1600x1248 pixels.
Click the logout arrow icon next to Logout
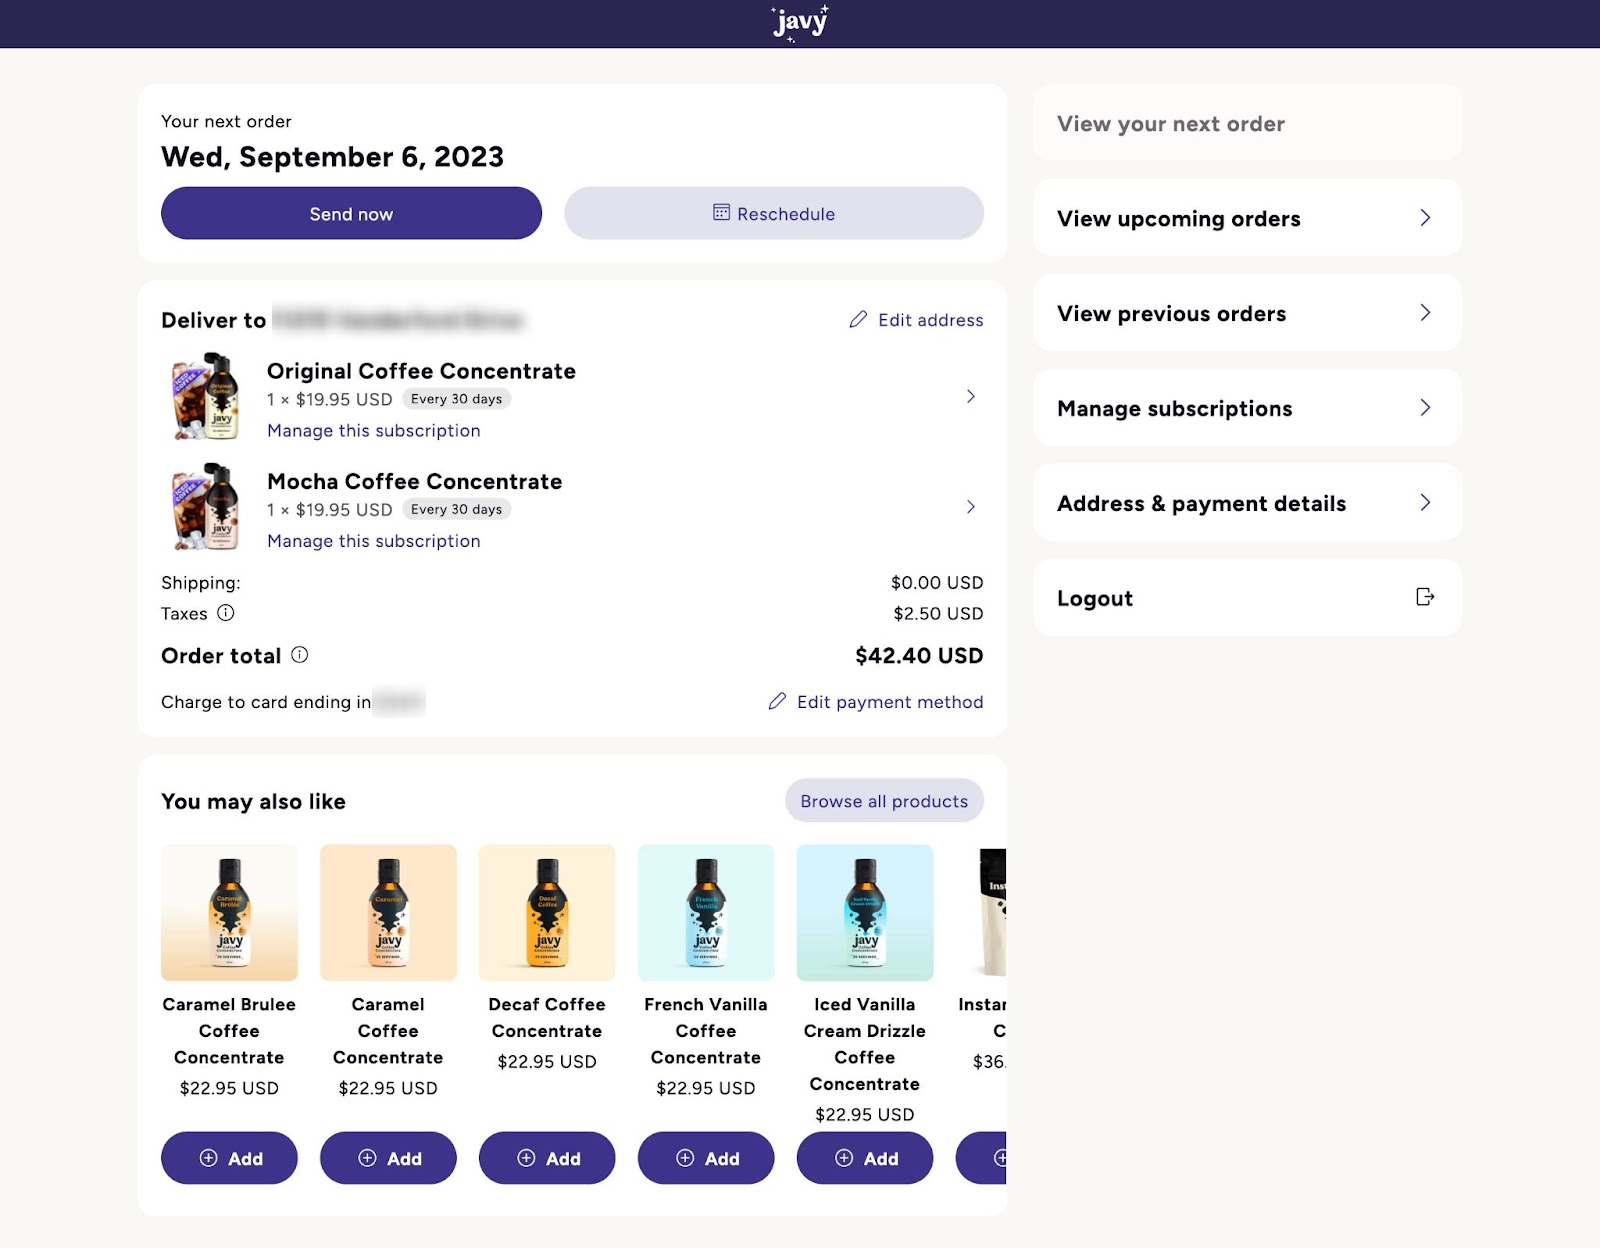(x=1426, y=597)
